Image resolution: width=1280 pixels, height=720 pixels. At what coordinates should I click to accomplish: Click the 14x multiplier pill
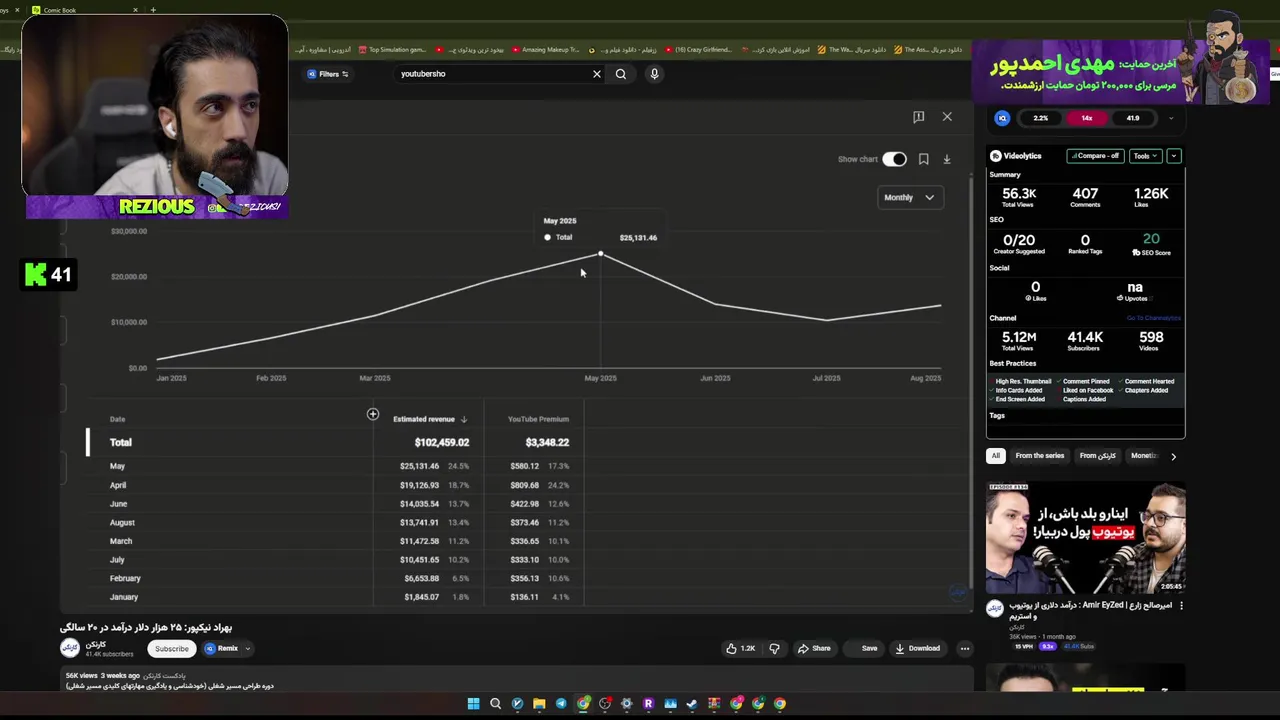[x=1087, y=118]
